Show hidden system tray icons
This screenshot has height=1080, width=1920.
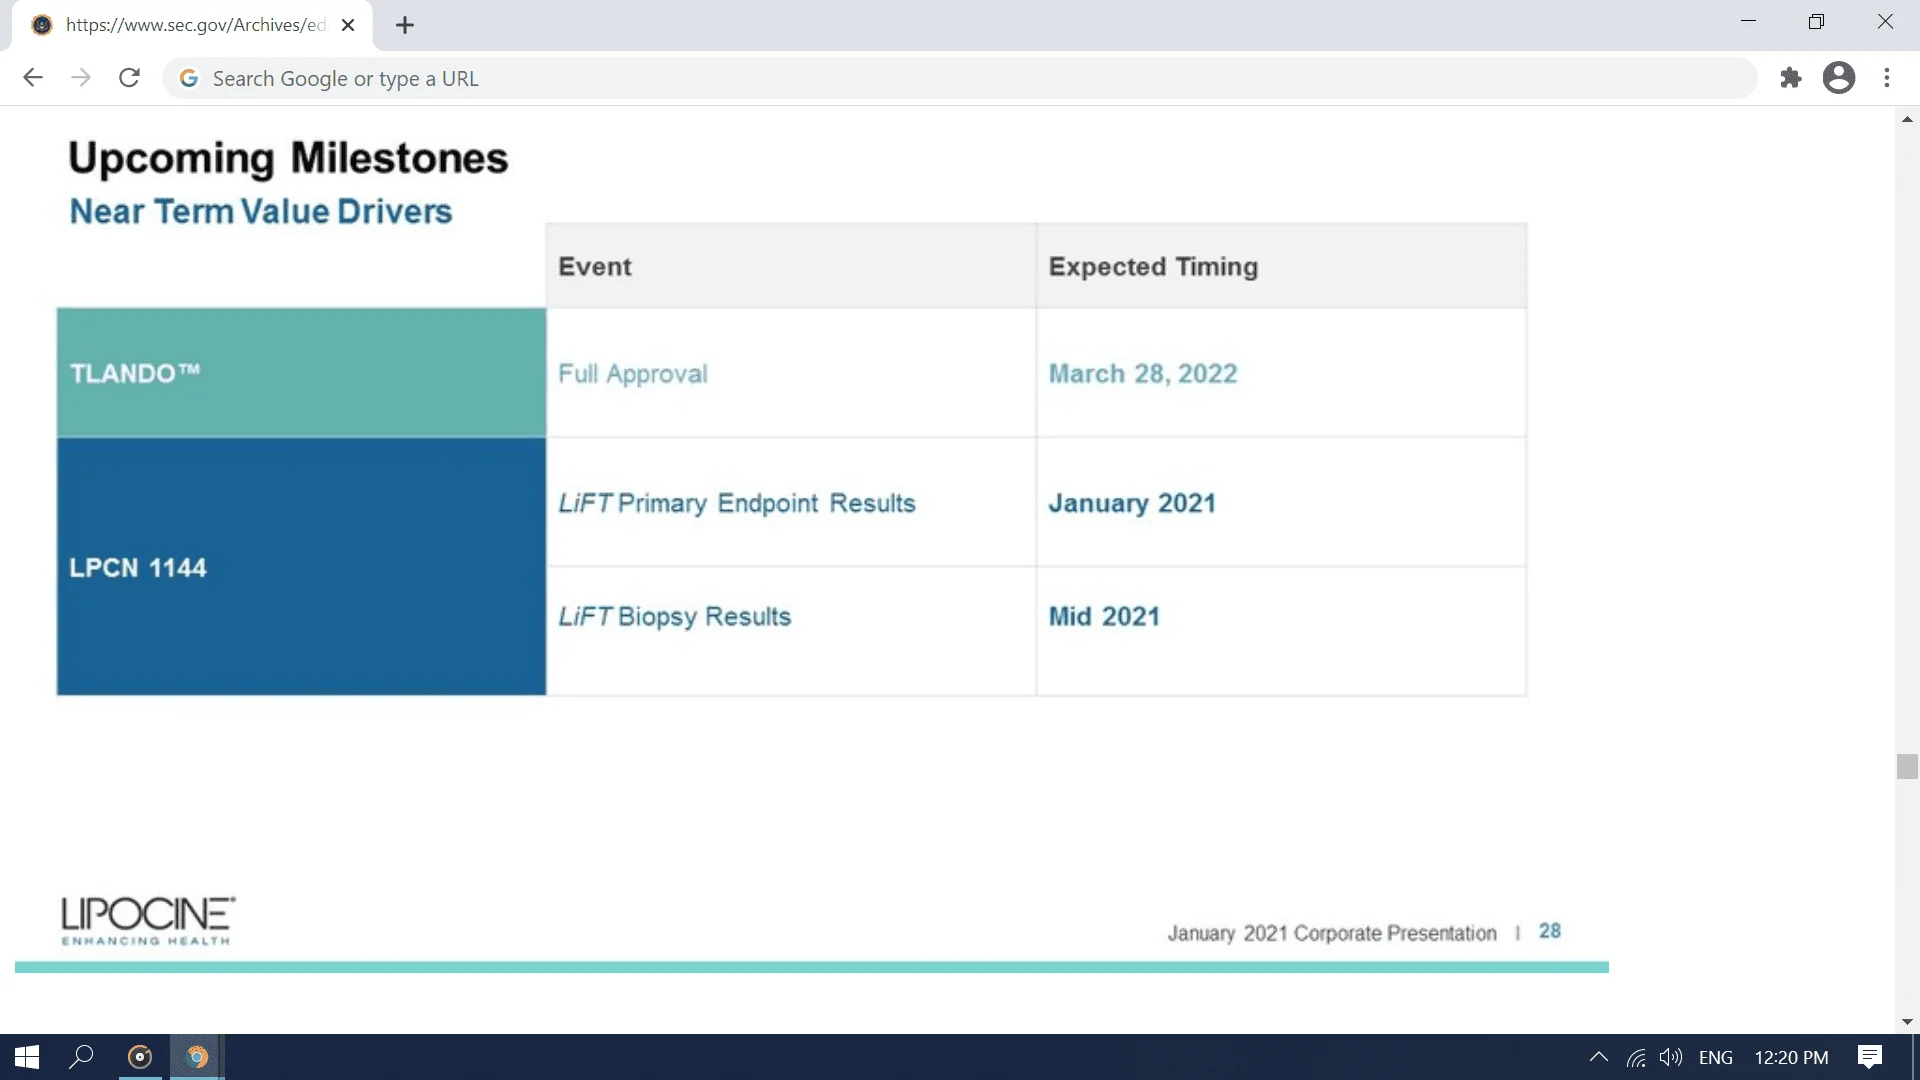click(x=1598, y=1057)
